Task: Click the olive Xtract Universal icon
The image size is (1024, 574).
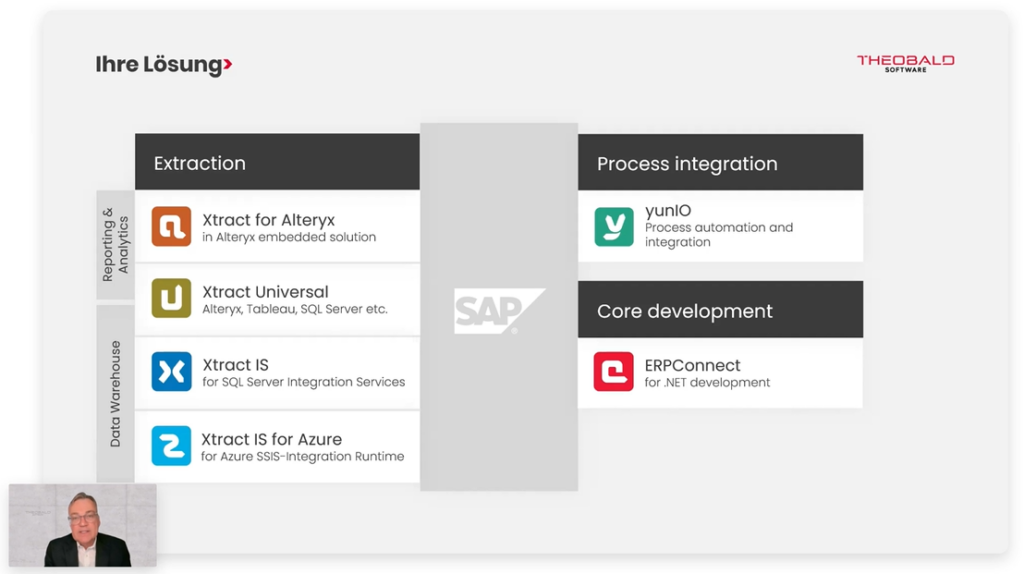Action: tap(171, 298)
